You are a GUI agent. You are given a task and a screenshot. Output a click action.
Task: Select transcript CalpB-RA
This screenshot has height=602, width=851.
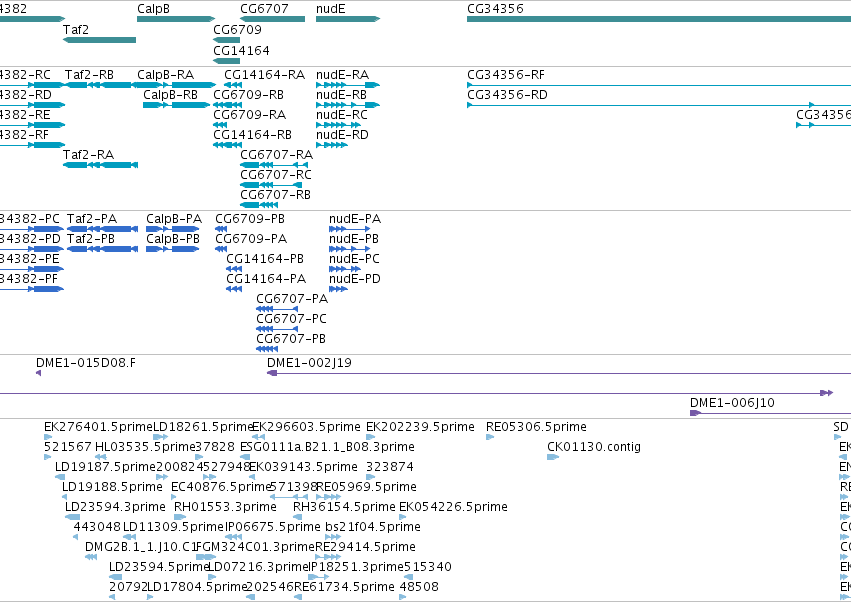point(176,85)
